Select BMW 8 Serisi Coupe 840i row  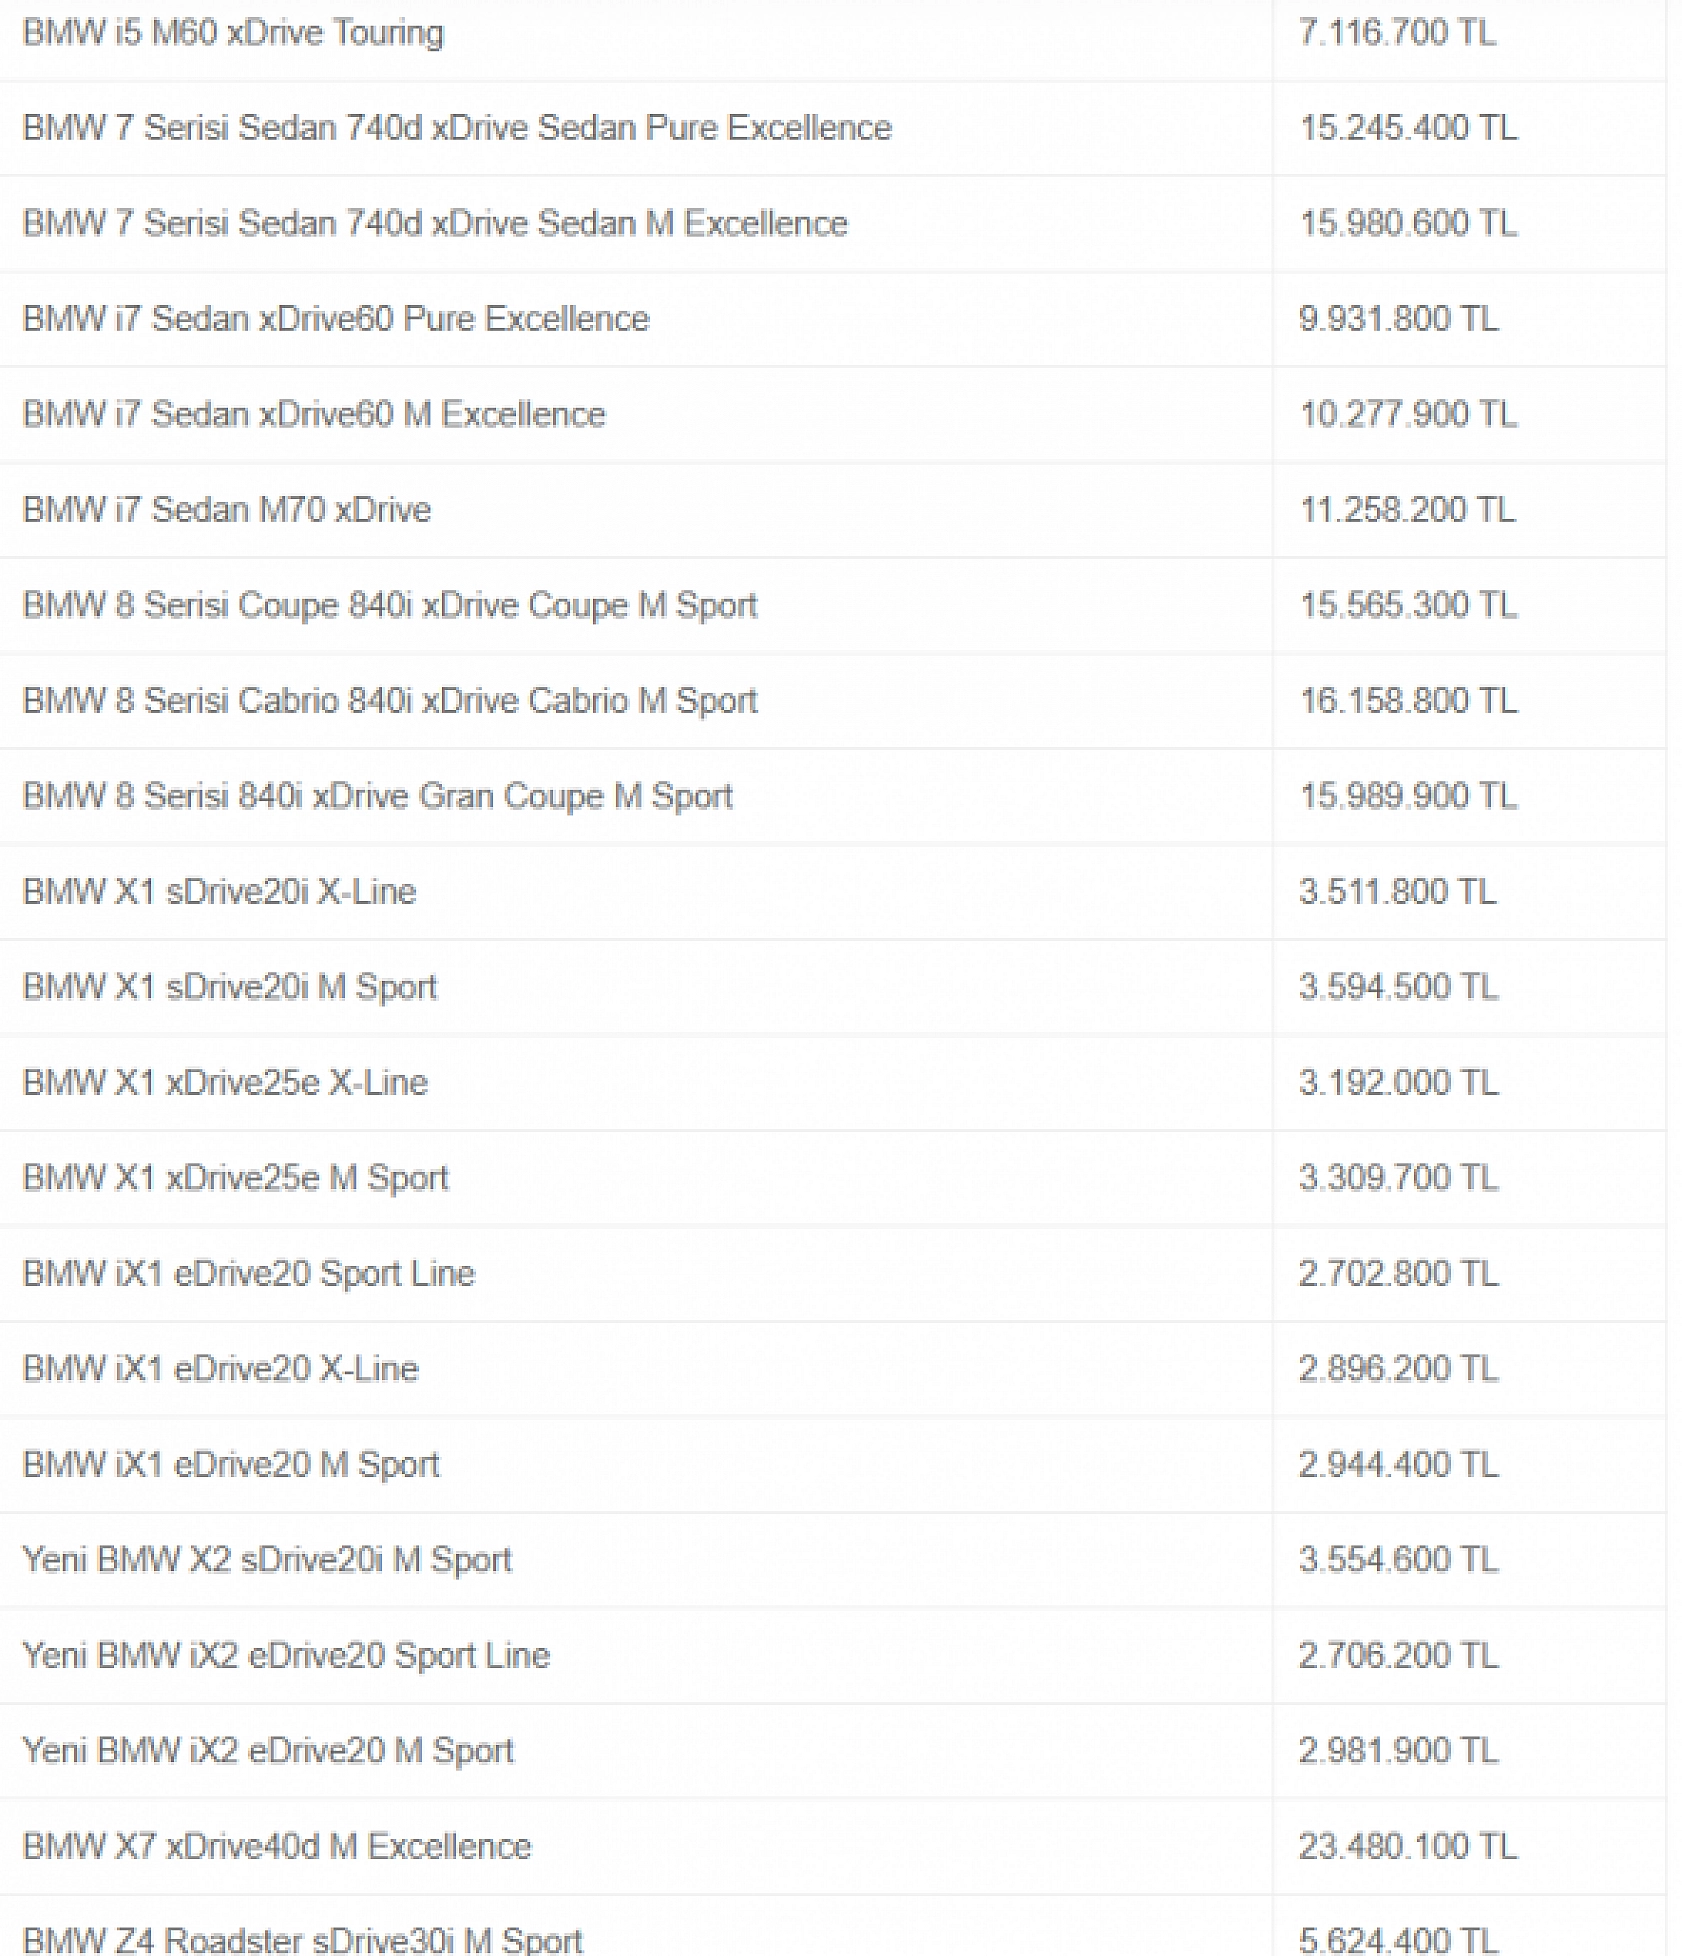(833, 605)
